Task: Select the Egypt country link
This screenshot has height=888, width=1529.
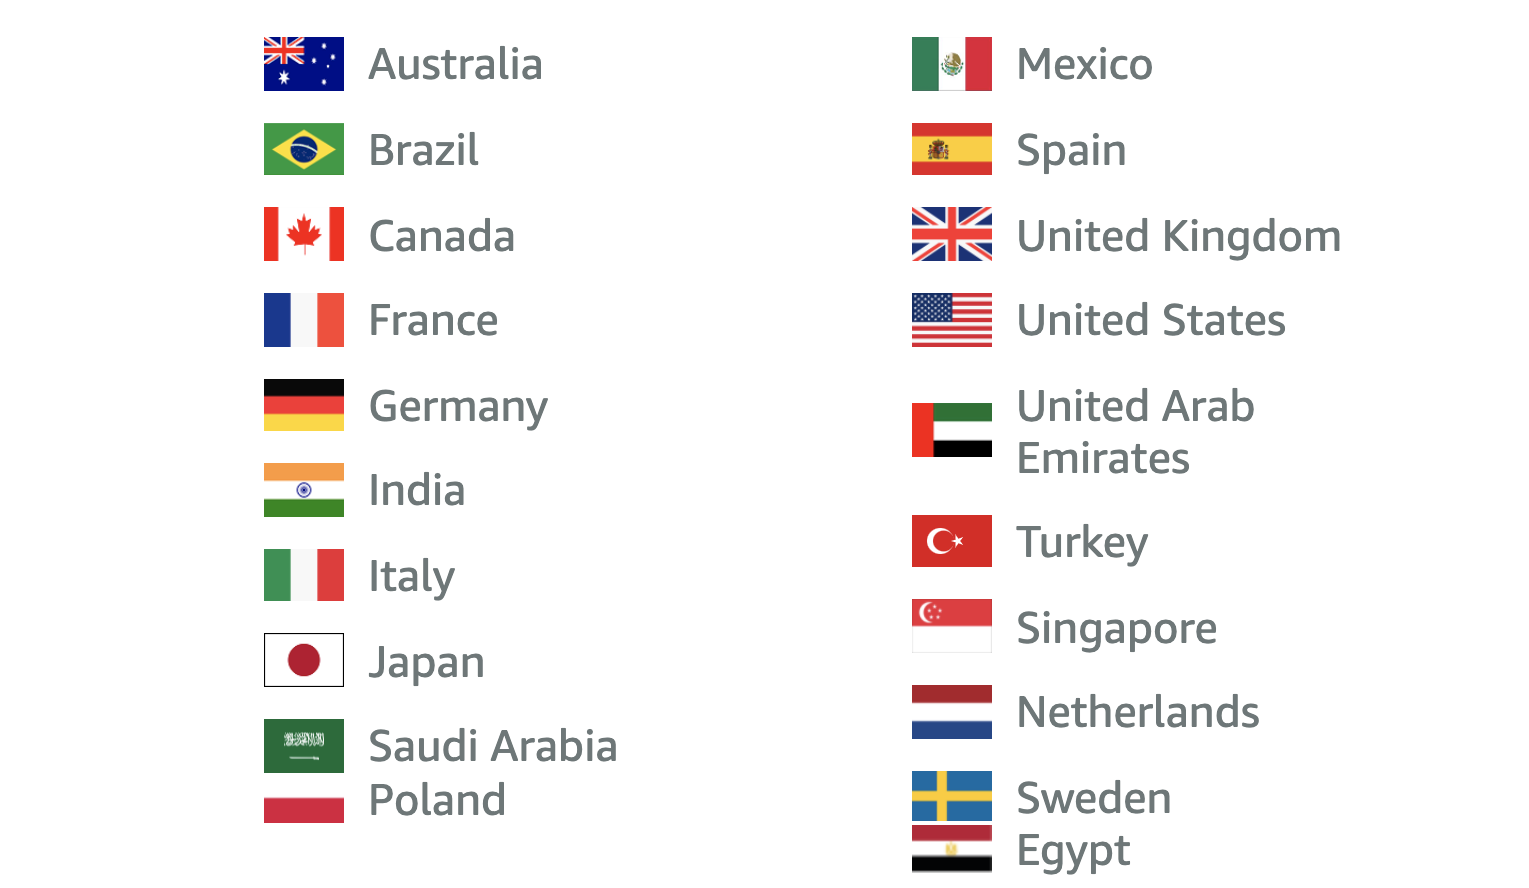Action: [1073, 852]
